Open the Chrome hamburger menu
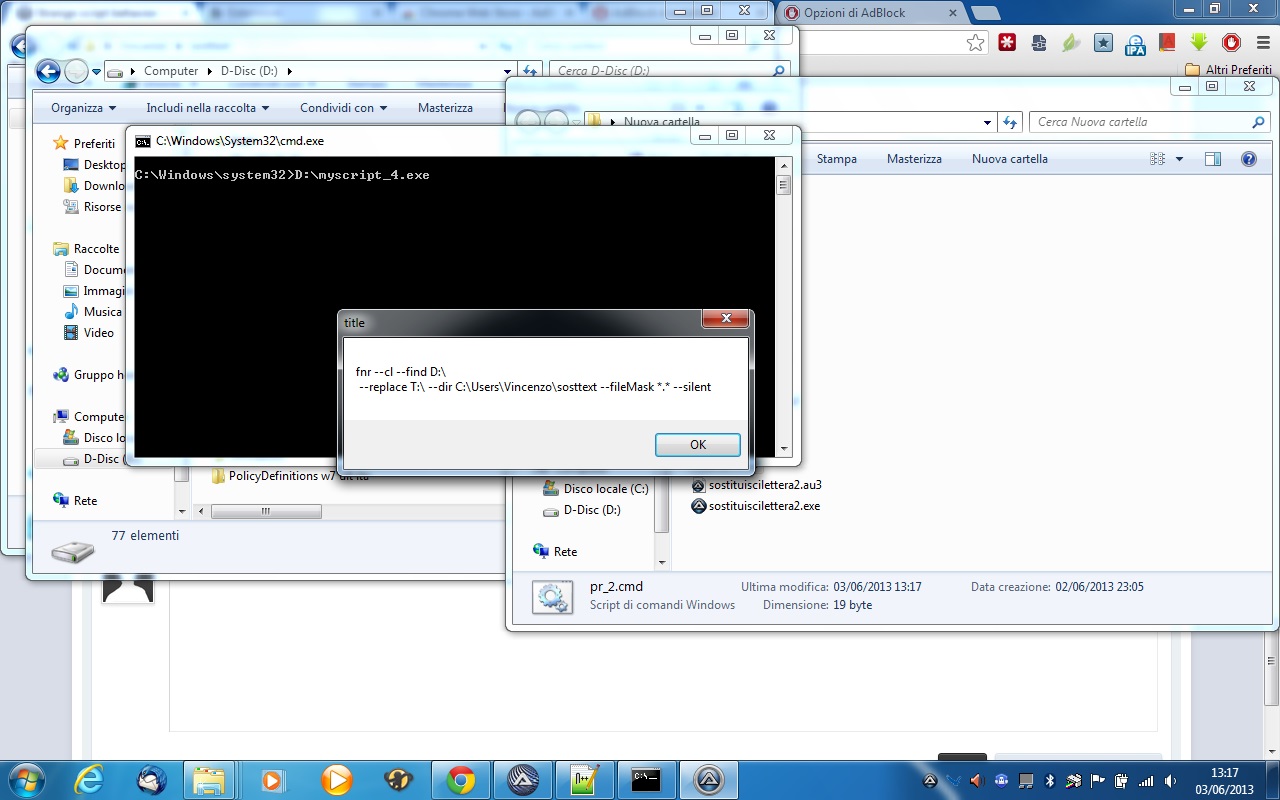 point(1262,43)
